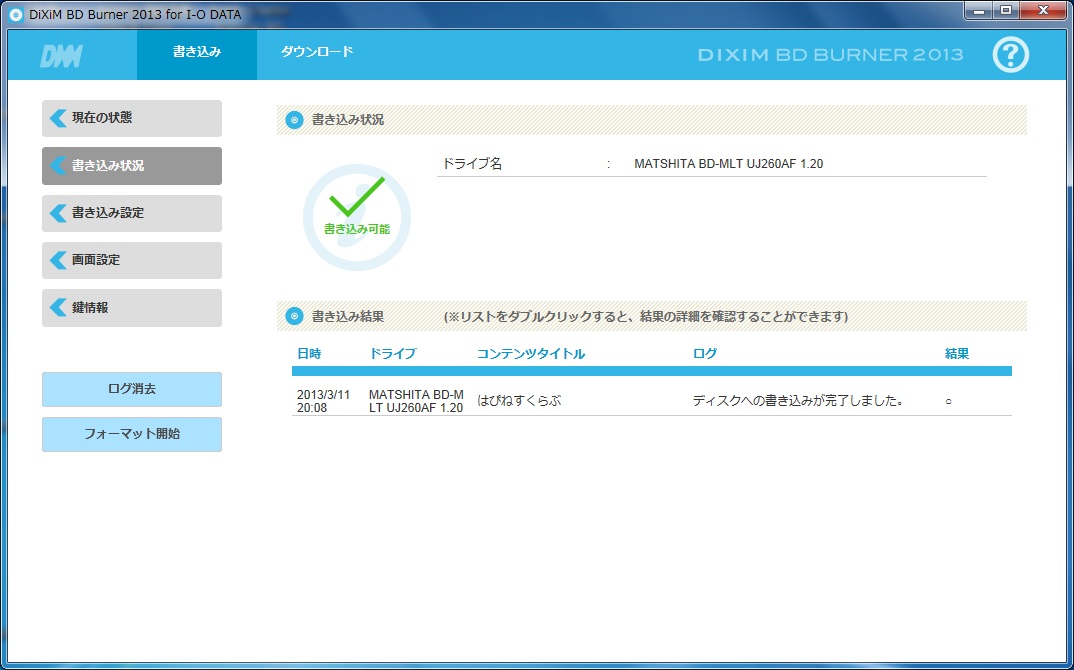Switch to the ダウンロード tab
This screenshot has width=1074, height=670.
pyautogui.click(x=316, y=51)
